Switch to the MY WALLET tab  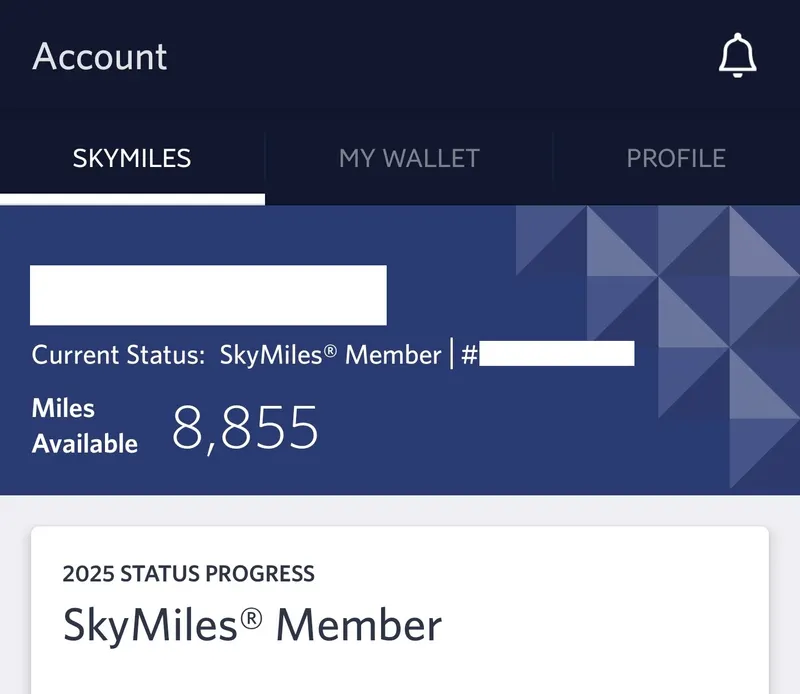(409, 158)
